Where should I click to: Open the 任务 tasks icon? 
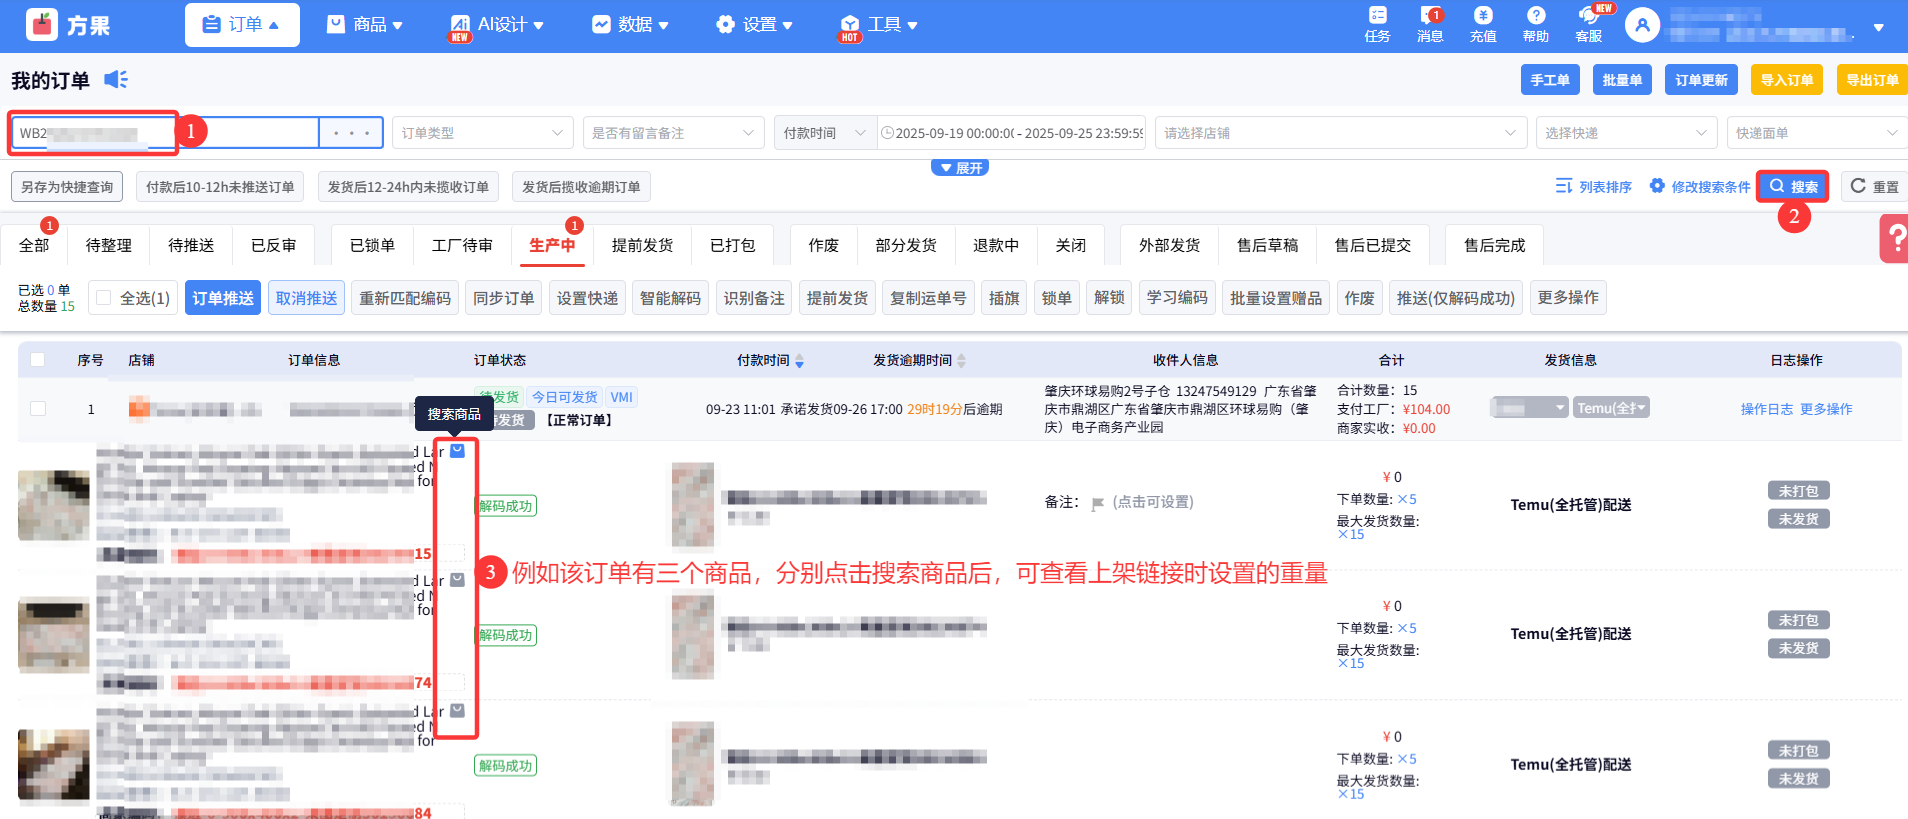pos(1377,17)
